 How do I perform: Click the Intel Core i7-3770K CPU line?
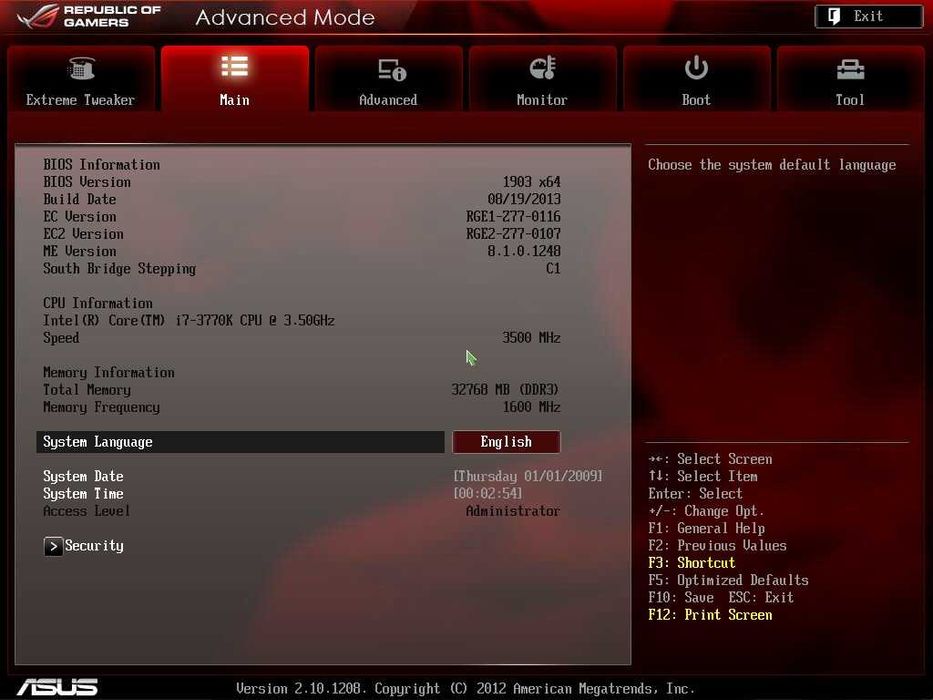point(189,320)
